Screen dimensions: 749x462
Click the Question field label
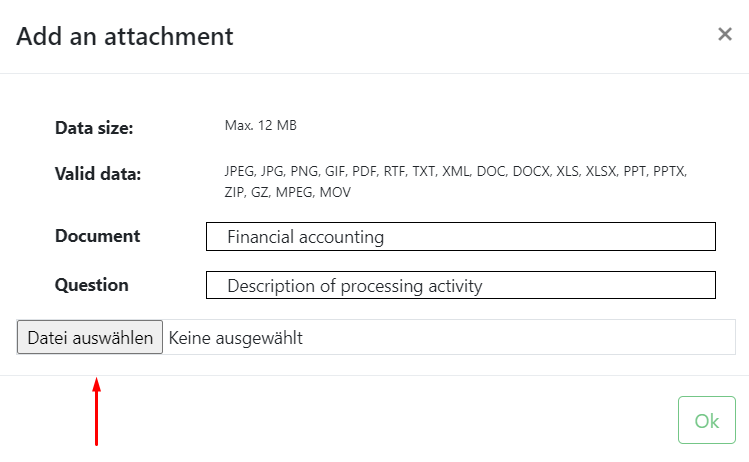[x=92, y=285]
